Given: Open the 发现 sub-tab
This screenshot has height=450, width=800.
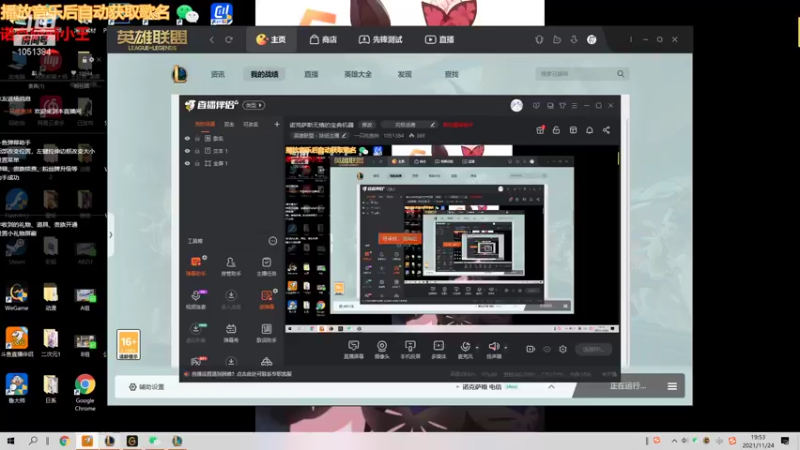Looking at the screenshot, I should pyautogui.click(x=404, y=74).
